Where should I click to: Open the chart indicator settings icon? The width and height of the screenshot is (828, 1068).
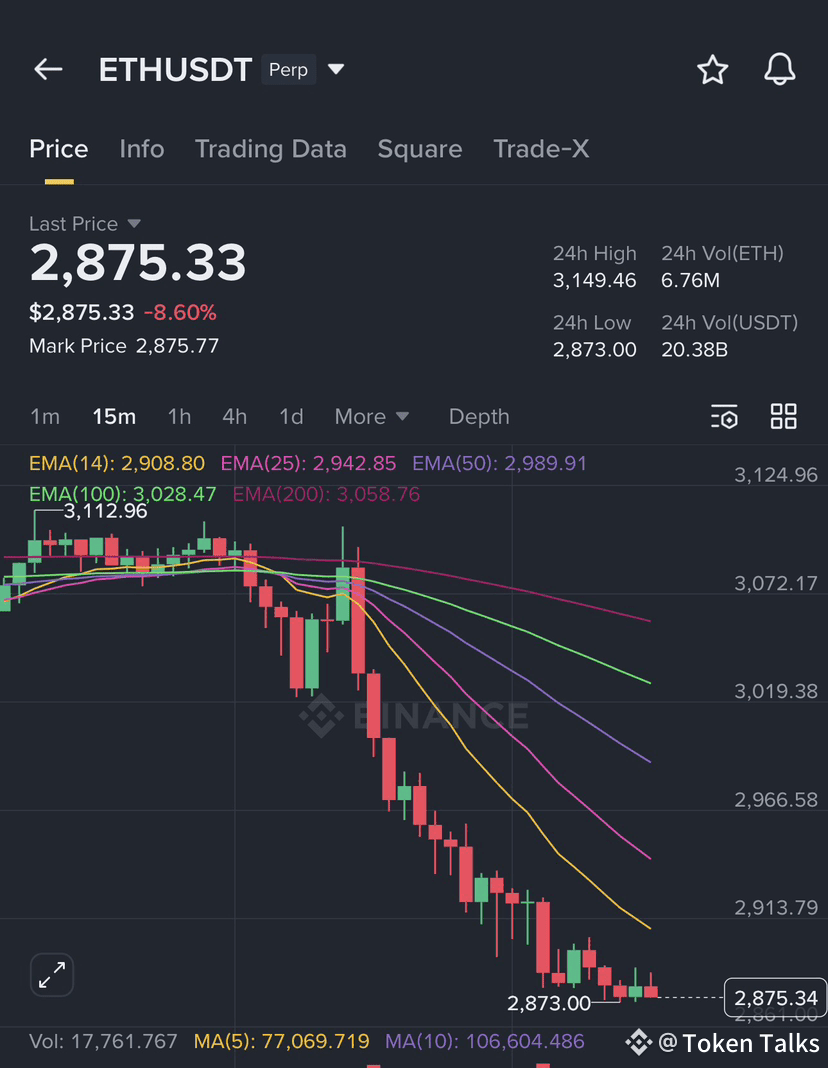coord(724,416)
